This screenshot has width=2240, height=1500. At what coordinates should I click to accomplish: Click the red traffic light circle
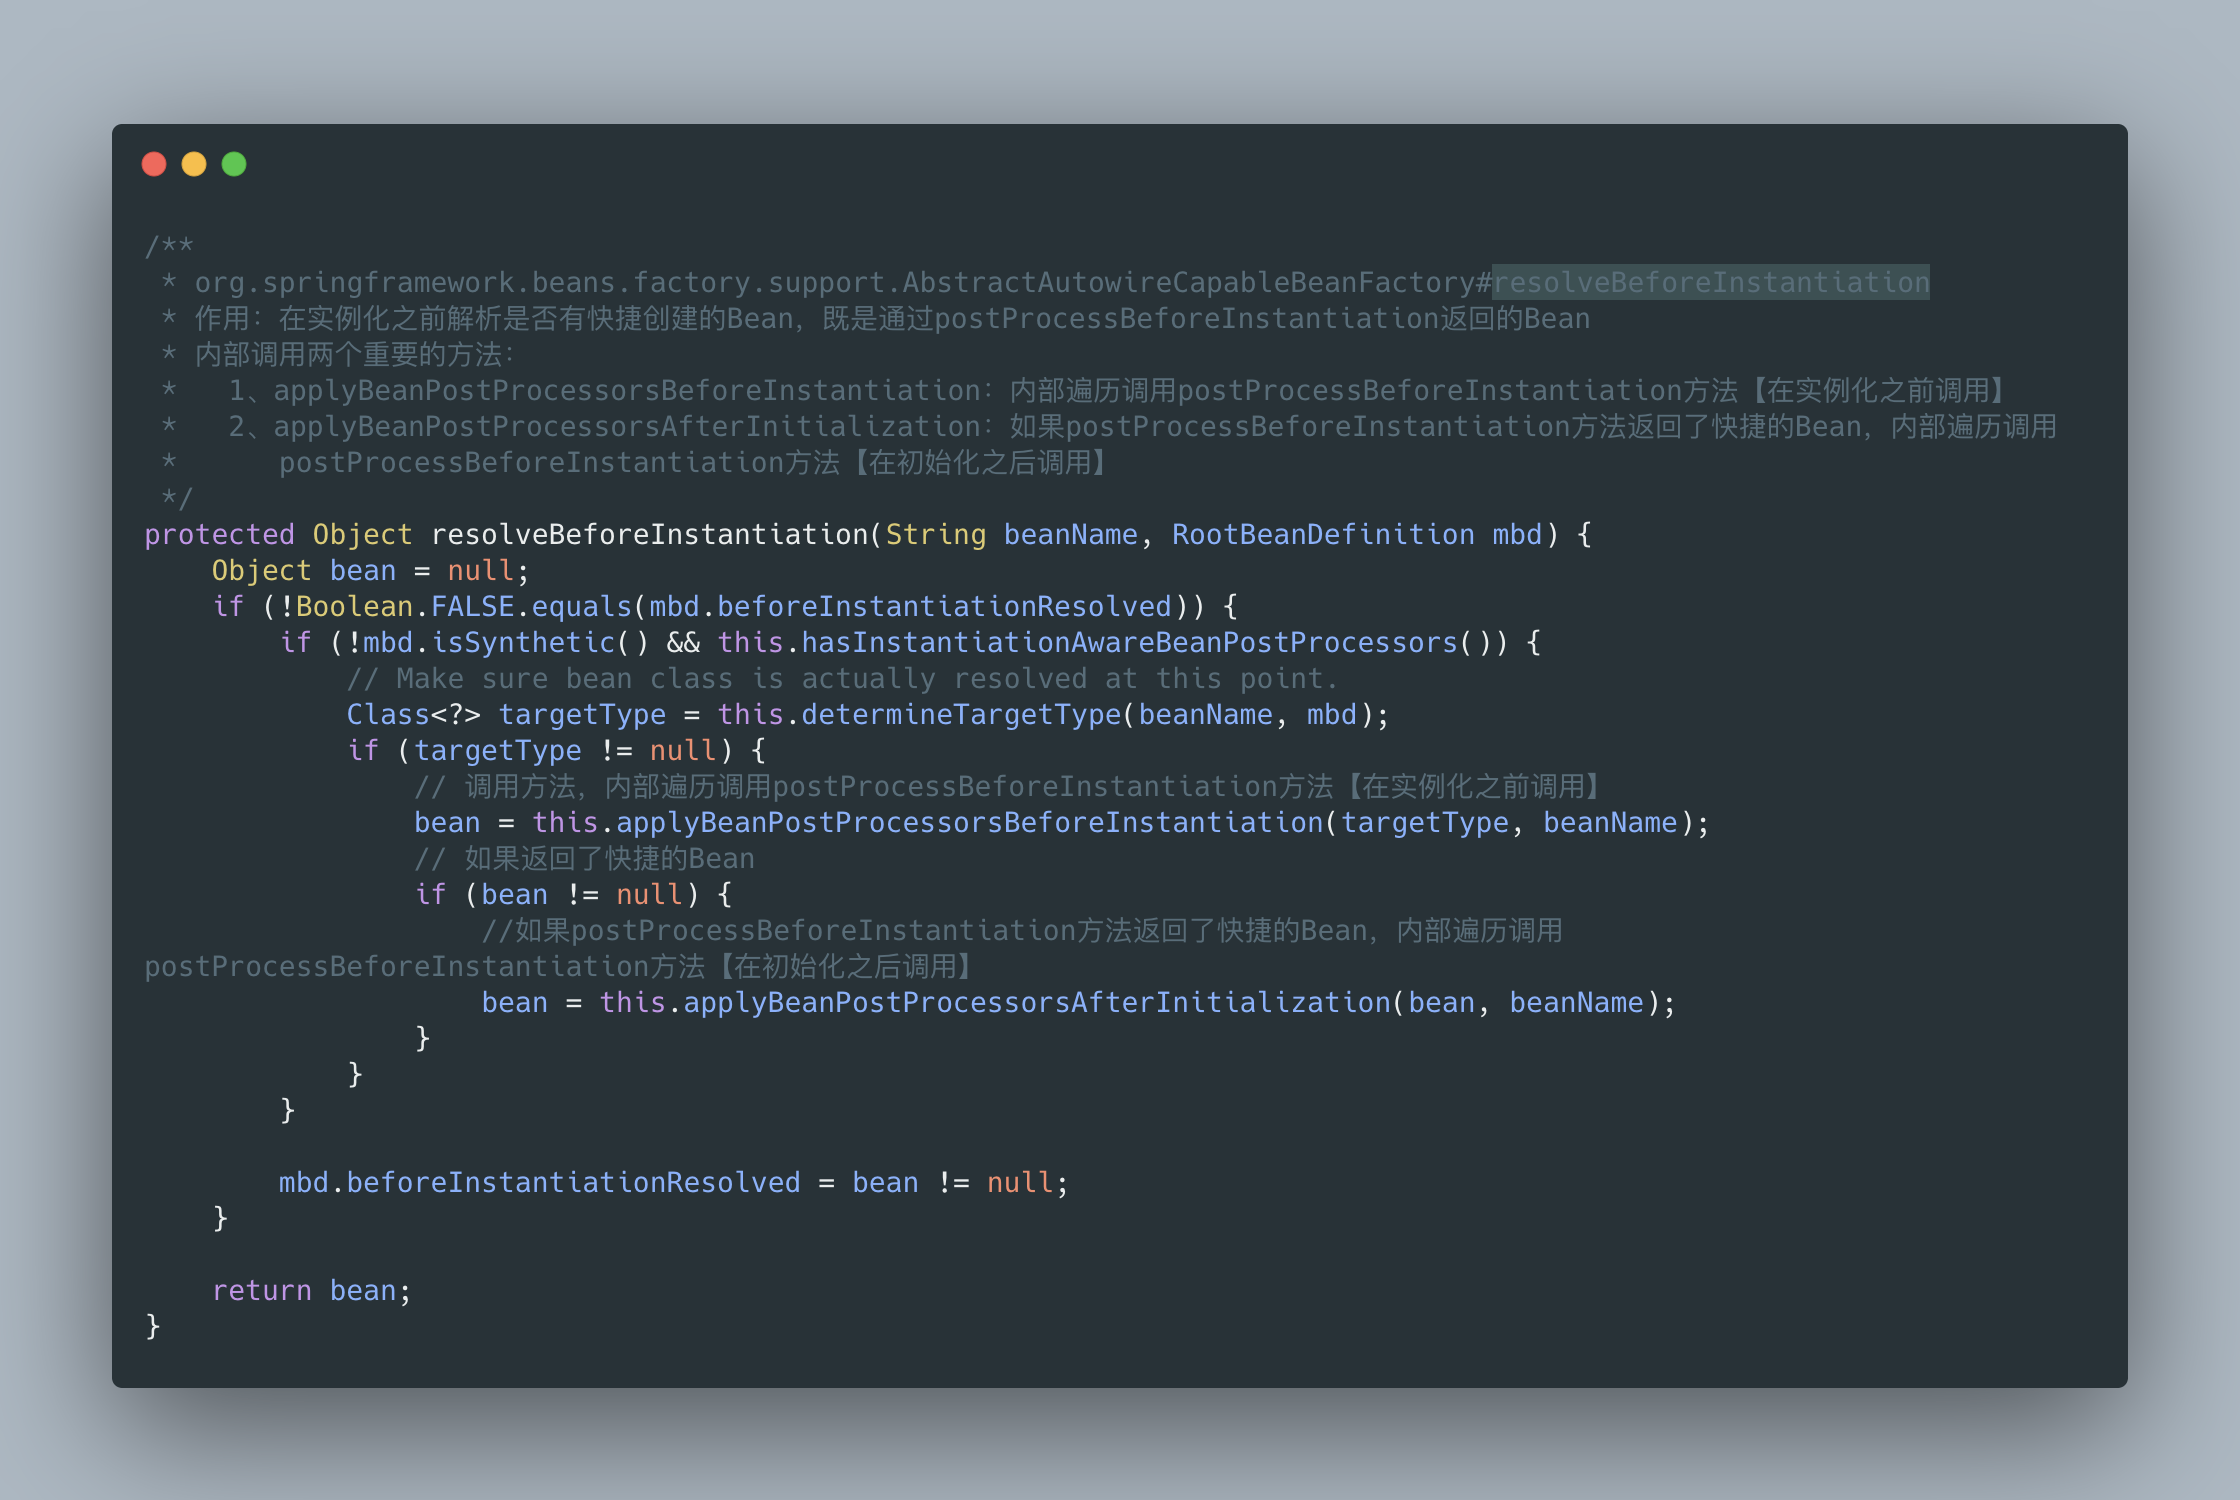point(155,163)
